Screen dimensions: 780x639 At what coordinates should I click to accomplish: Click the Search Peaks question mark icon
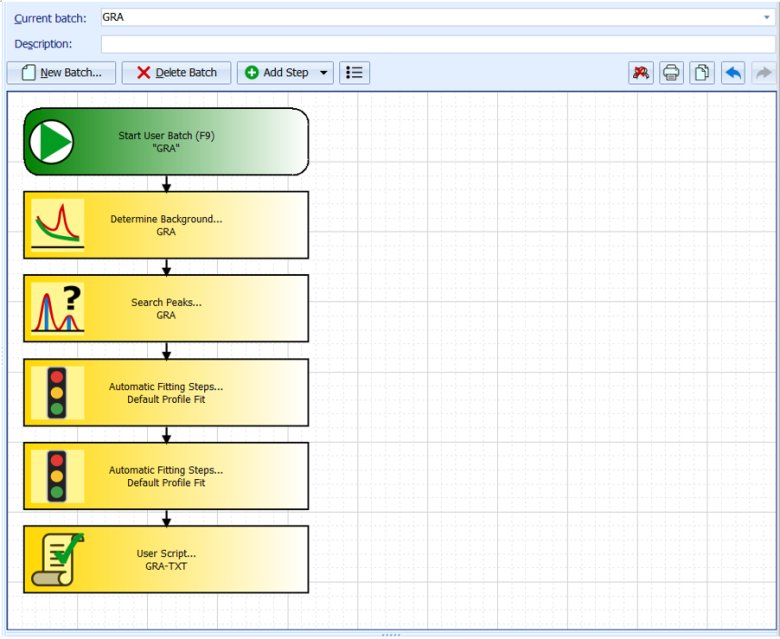57,308
